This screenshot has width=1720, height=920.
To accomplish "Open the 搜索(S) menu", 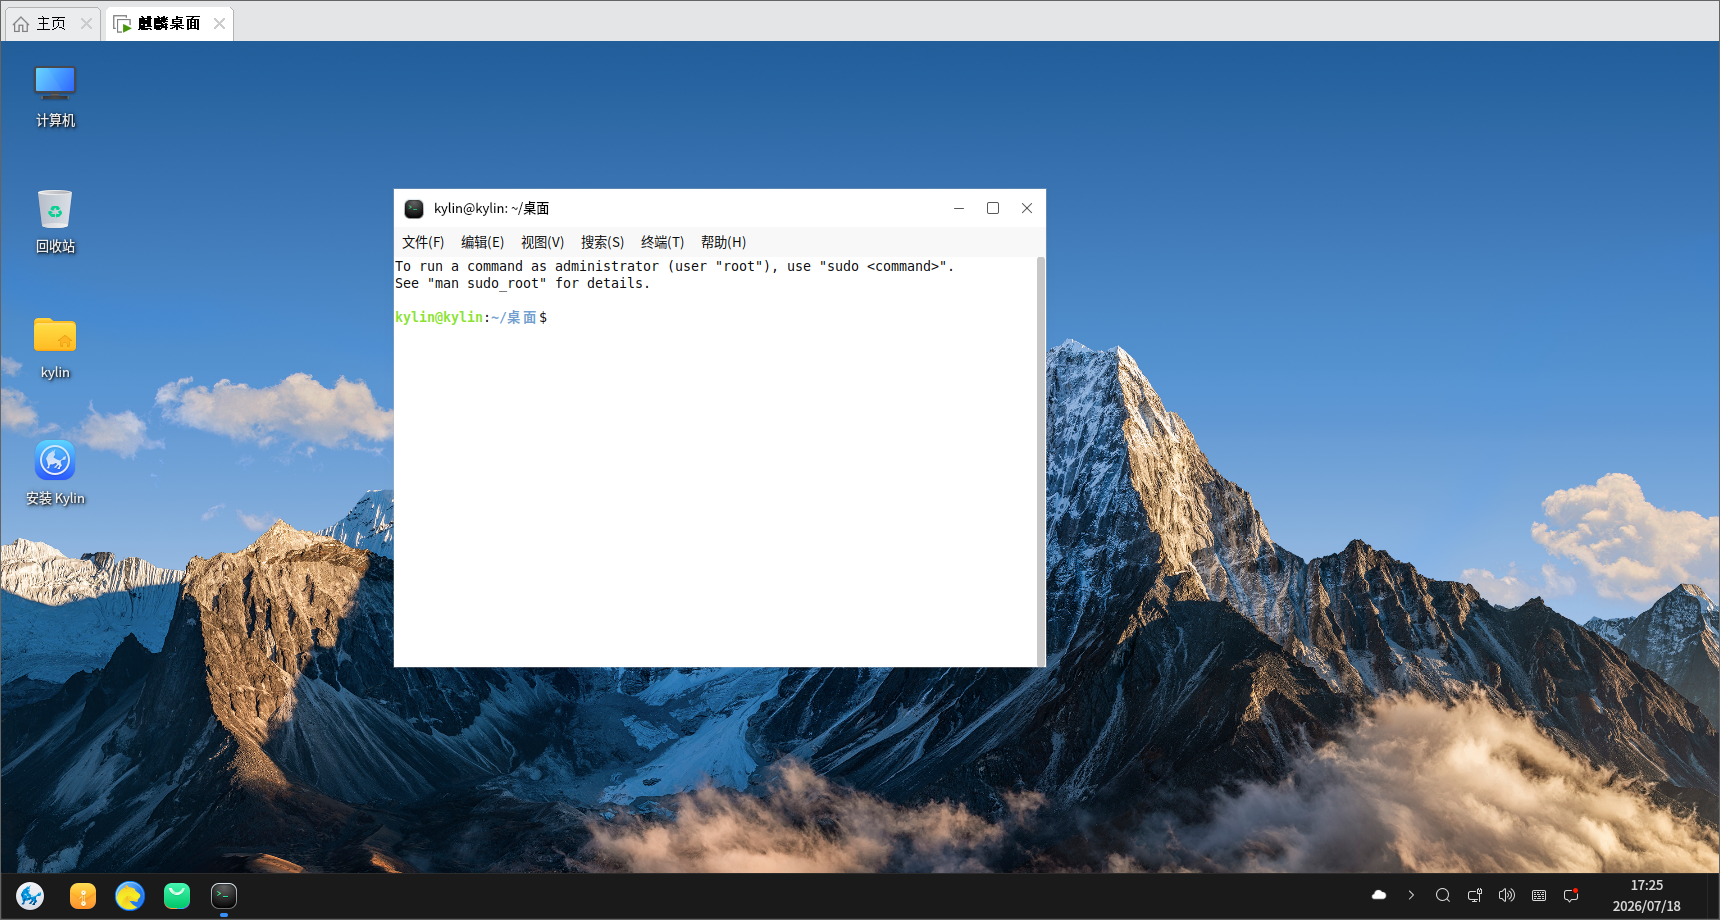I will (602, 242).
